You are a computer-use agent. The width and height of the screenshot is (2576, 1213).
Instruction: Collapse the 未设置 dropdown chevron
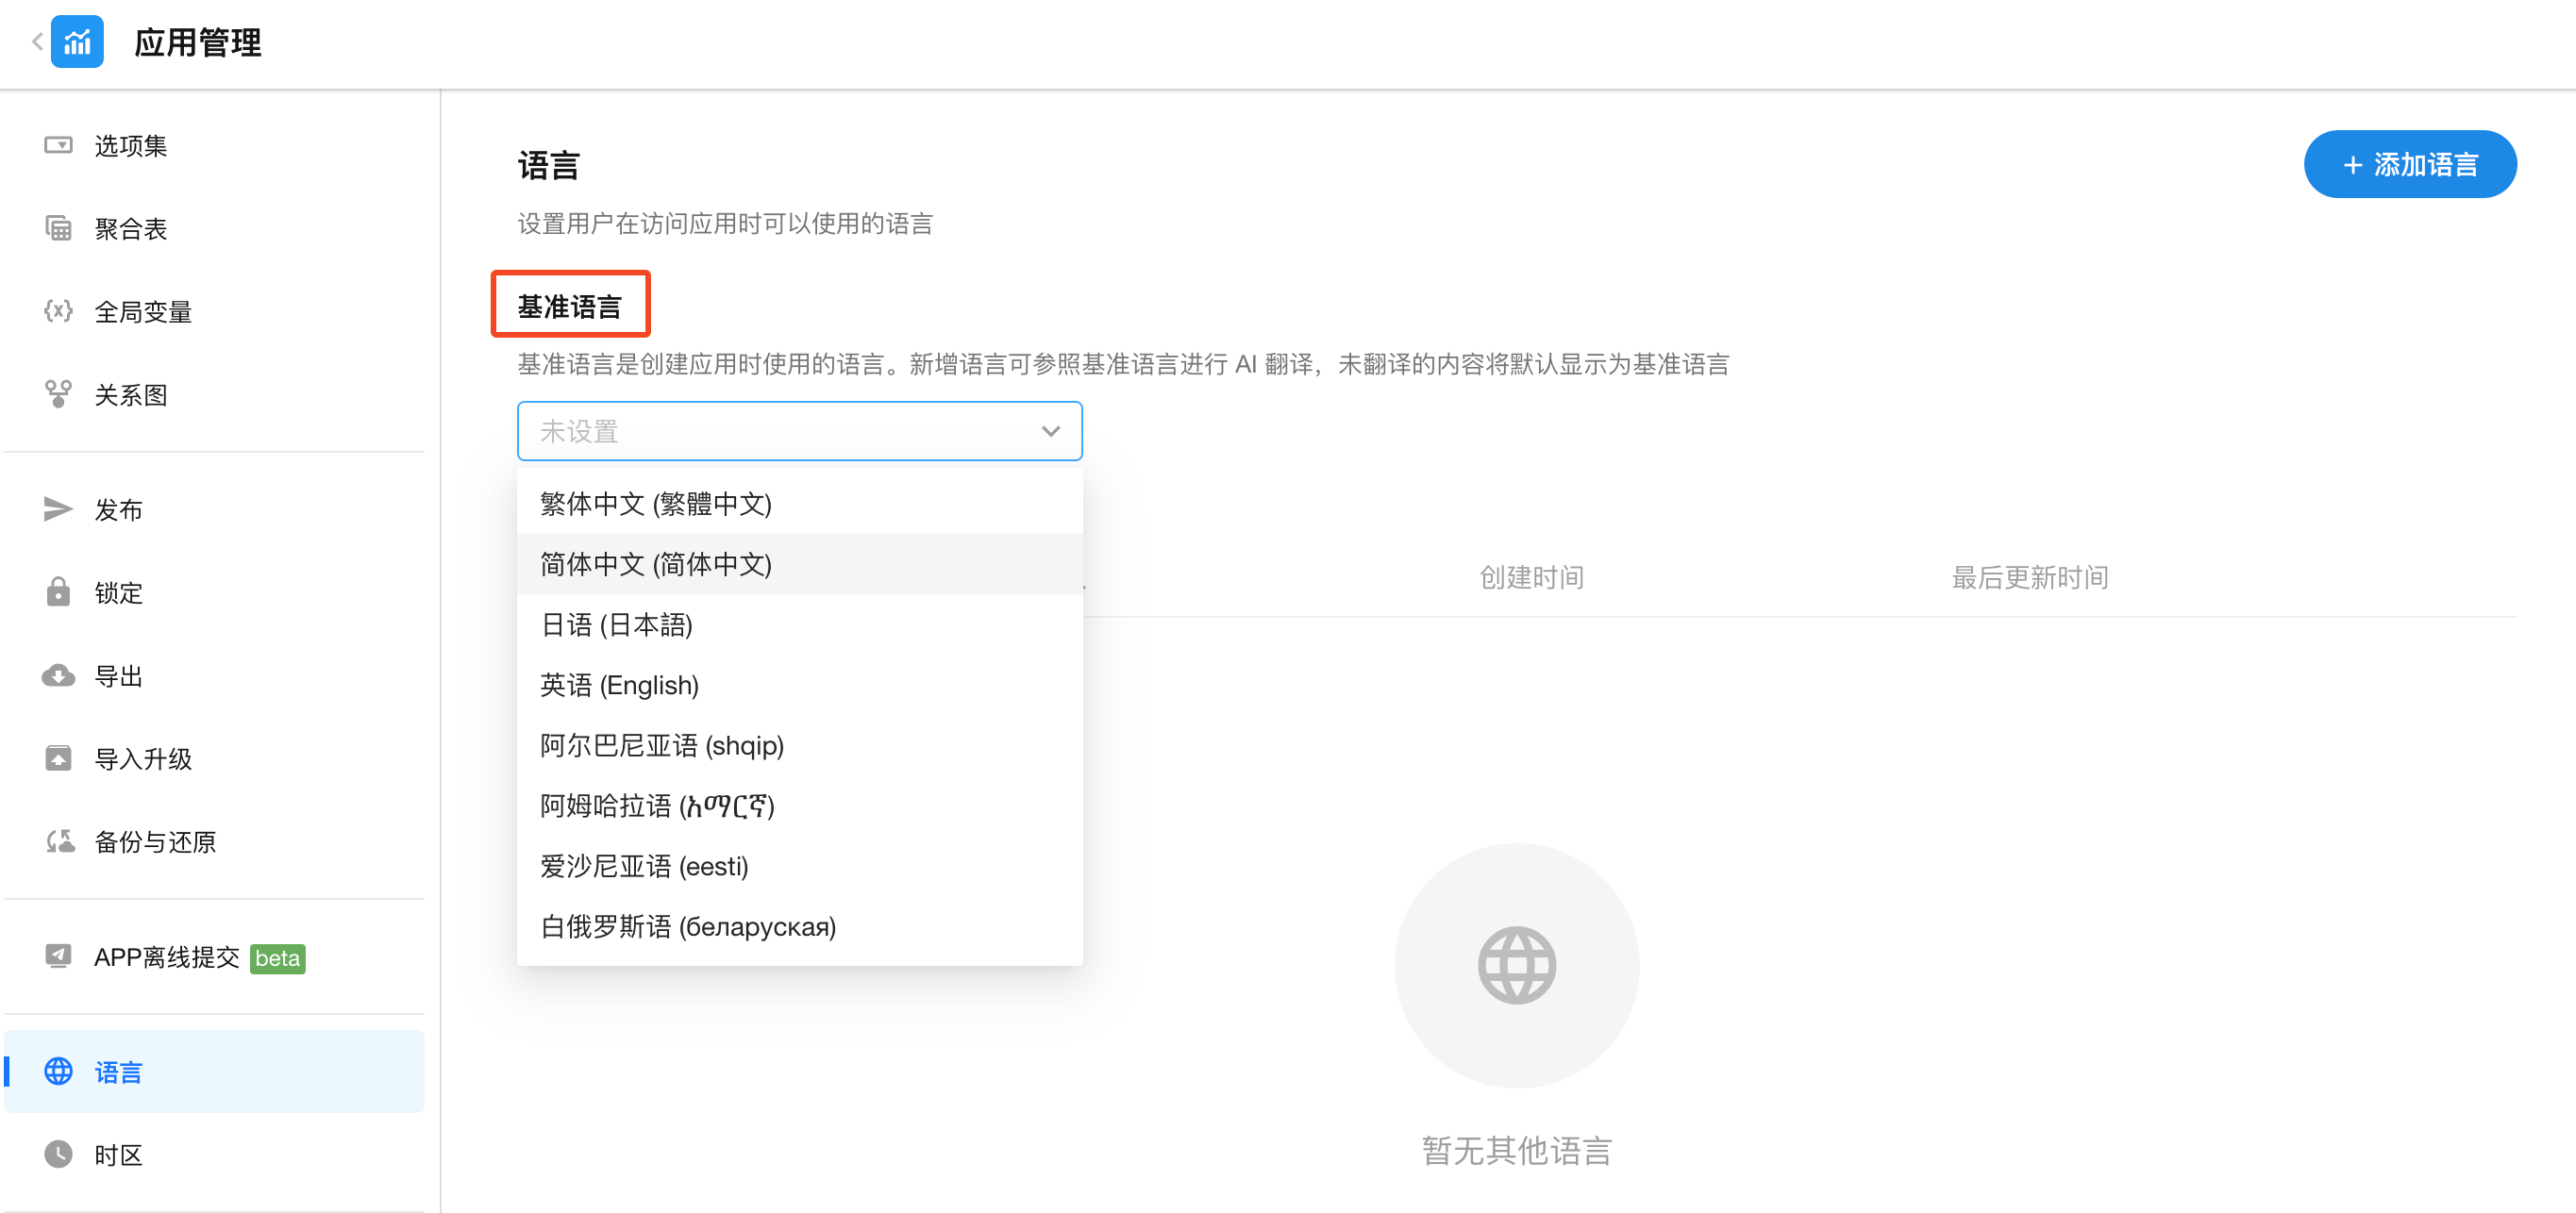point(1050,431)
